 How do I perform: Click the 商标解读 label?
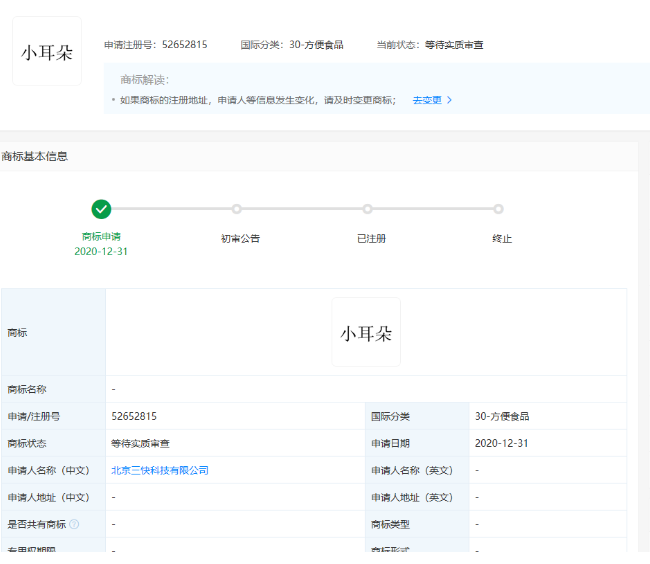coord(145,80)
